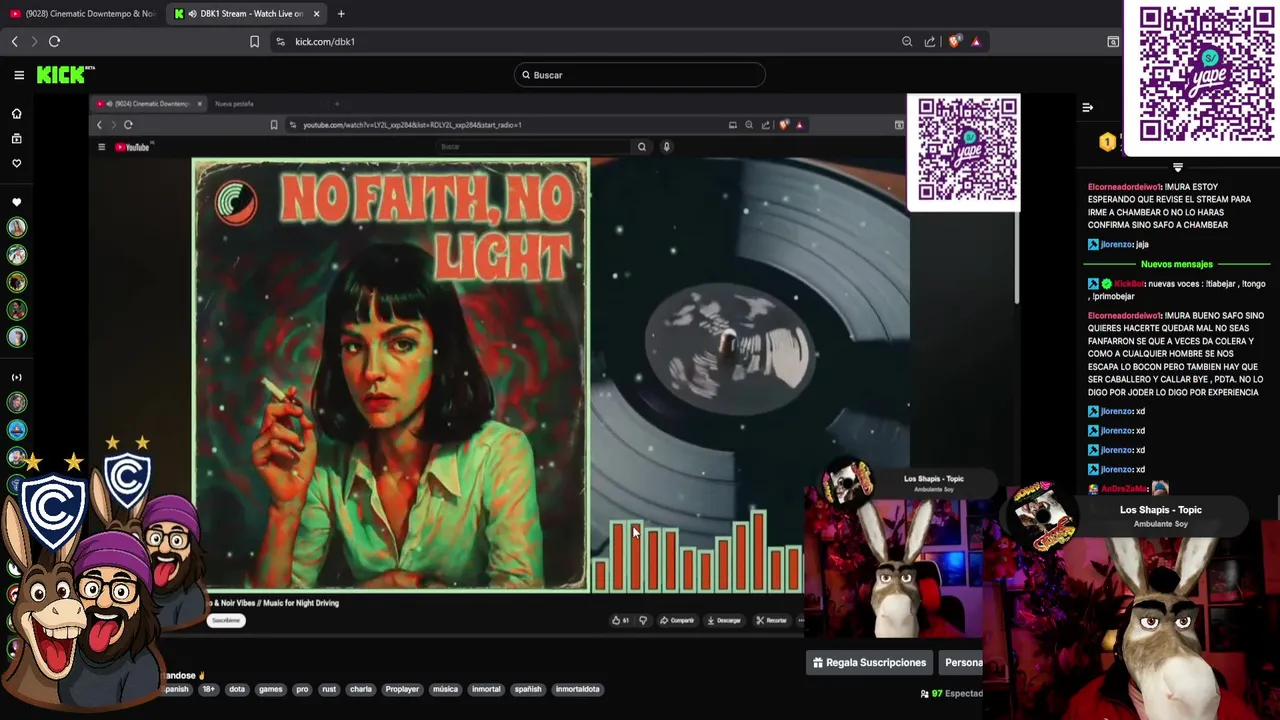This screenshot has width=1280, height=720.
Task: Click jlorenzo username on the jaja message
Action: click(1116, 244)
